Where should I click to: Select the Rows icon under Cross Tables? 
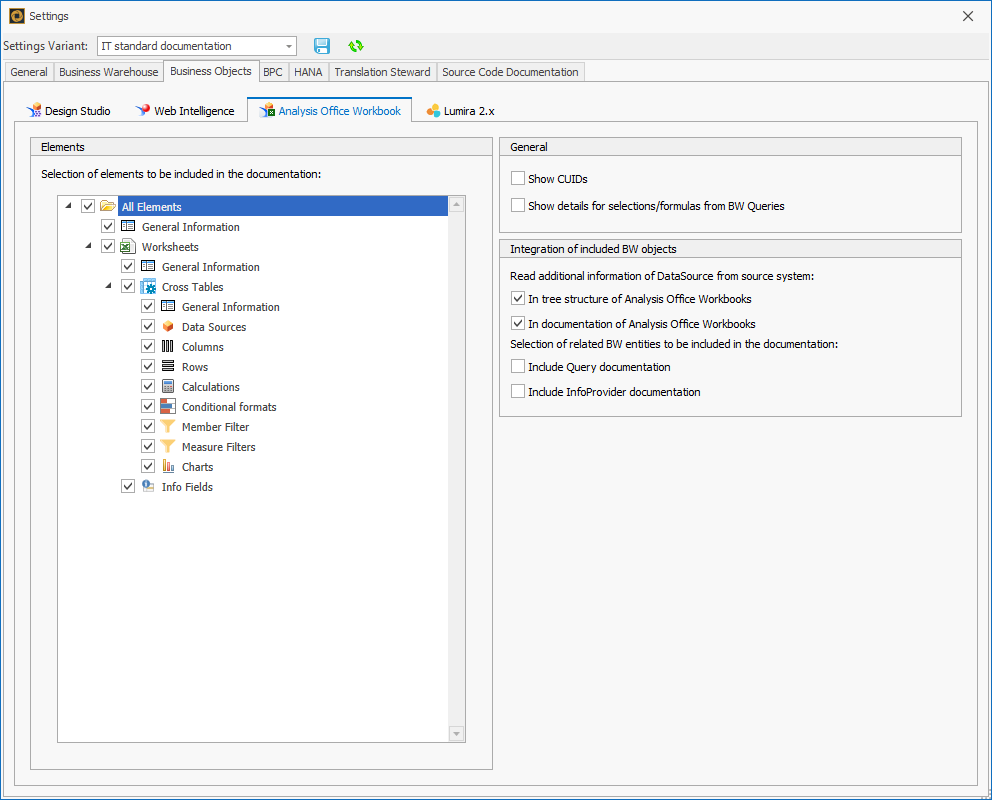167,366
